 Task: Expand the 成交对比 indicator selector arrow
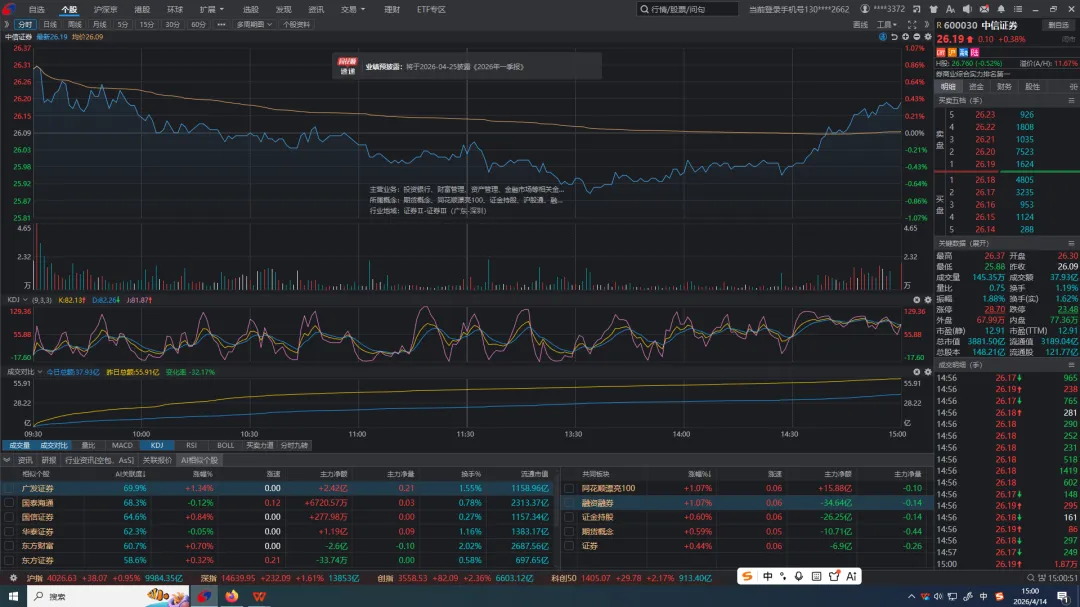click(x=40, y=372)
